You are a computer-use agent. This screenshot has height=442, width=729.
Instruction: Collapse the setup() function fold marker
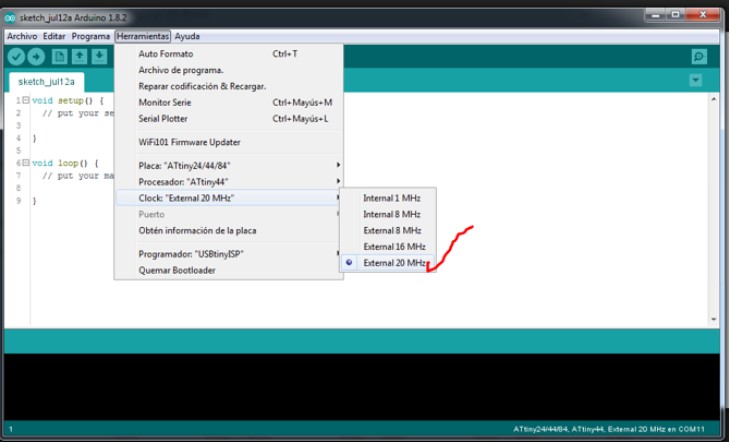(26, 100)
